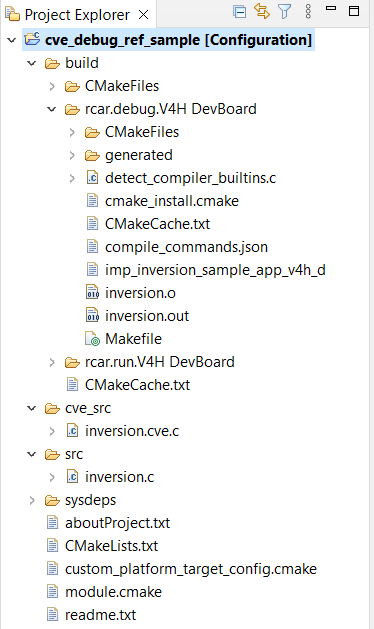The height and width of the screenshot is (629, 374).
Task: Close the Project Explorer tab
Action: (x=143, y=15)
